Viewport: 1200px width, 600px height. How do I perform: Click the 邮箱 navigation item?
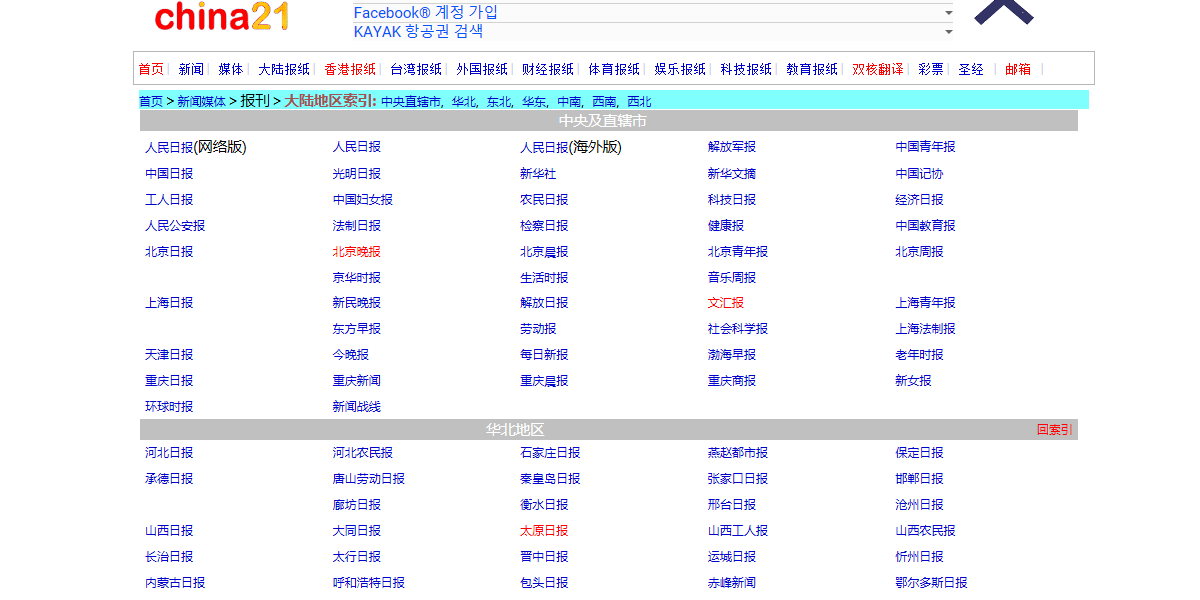pyautogui.click(x=1017, y=69)
